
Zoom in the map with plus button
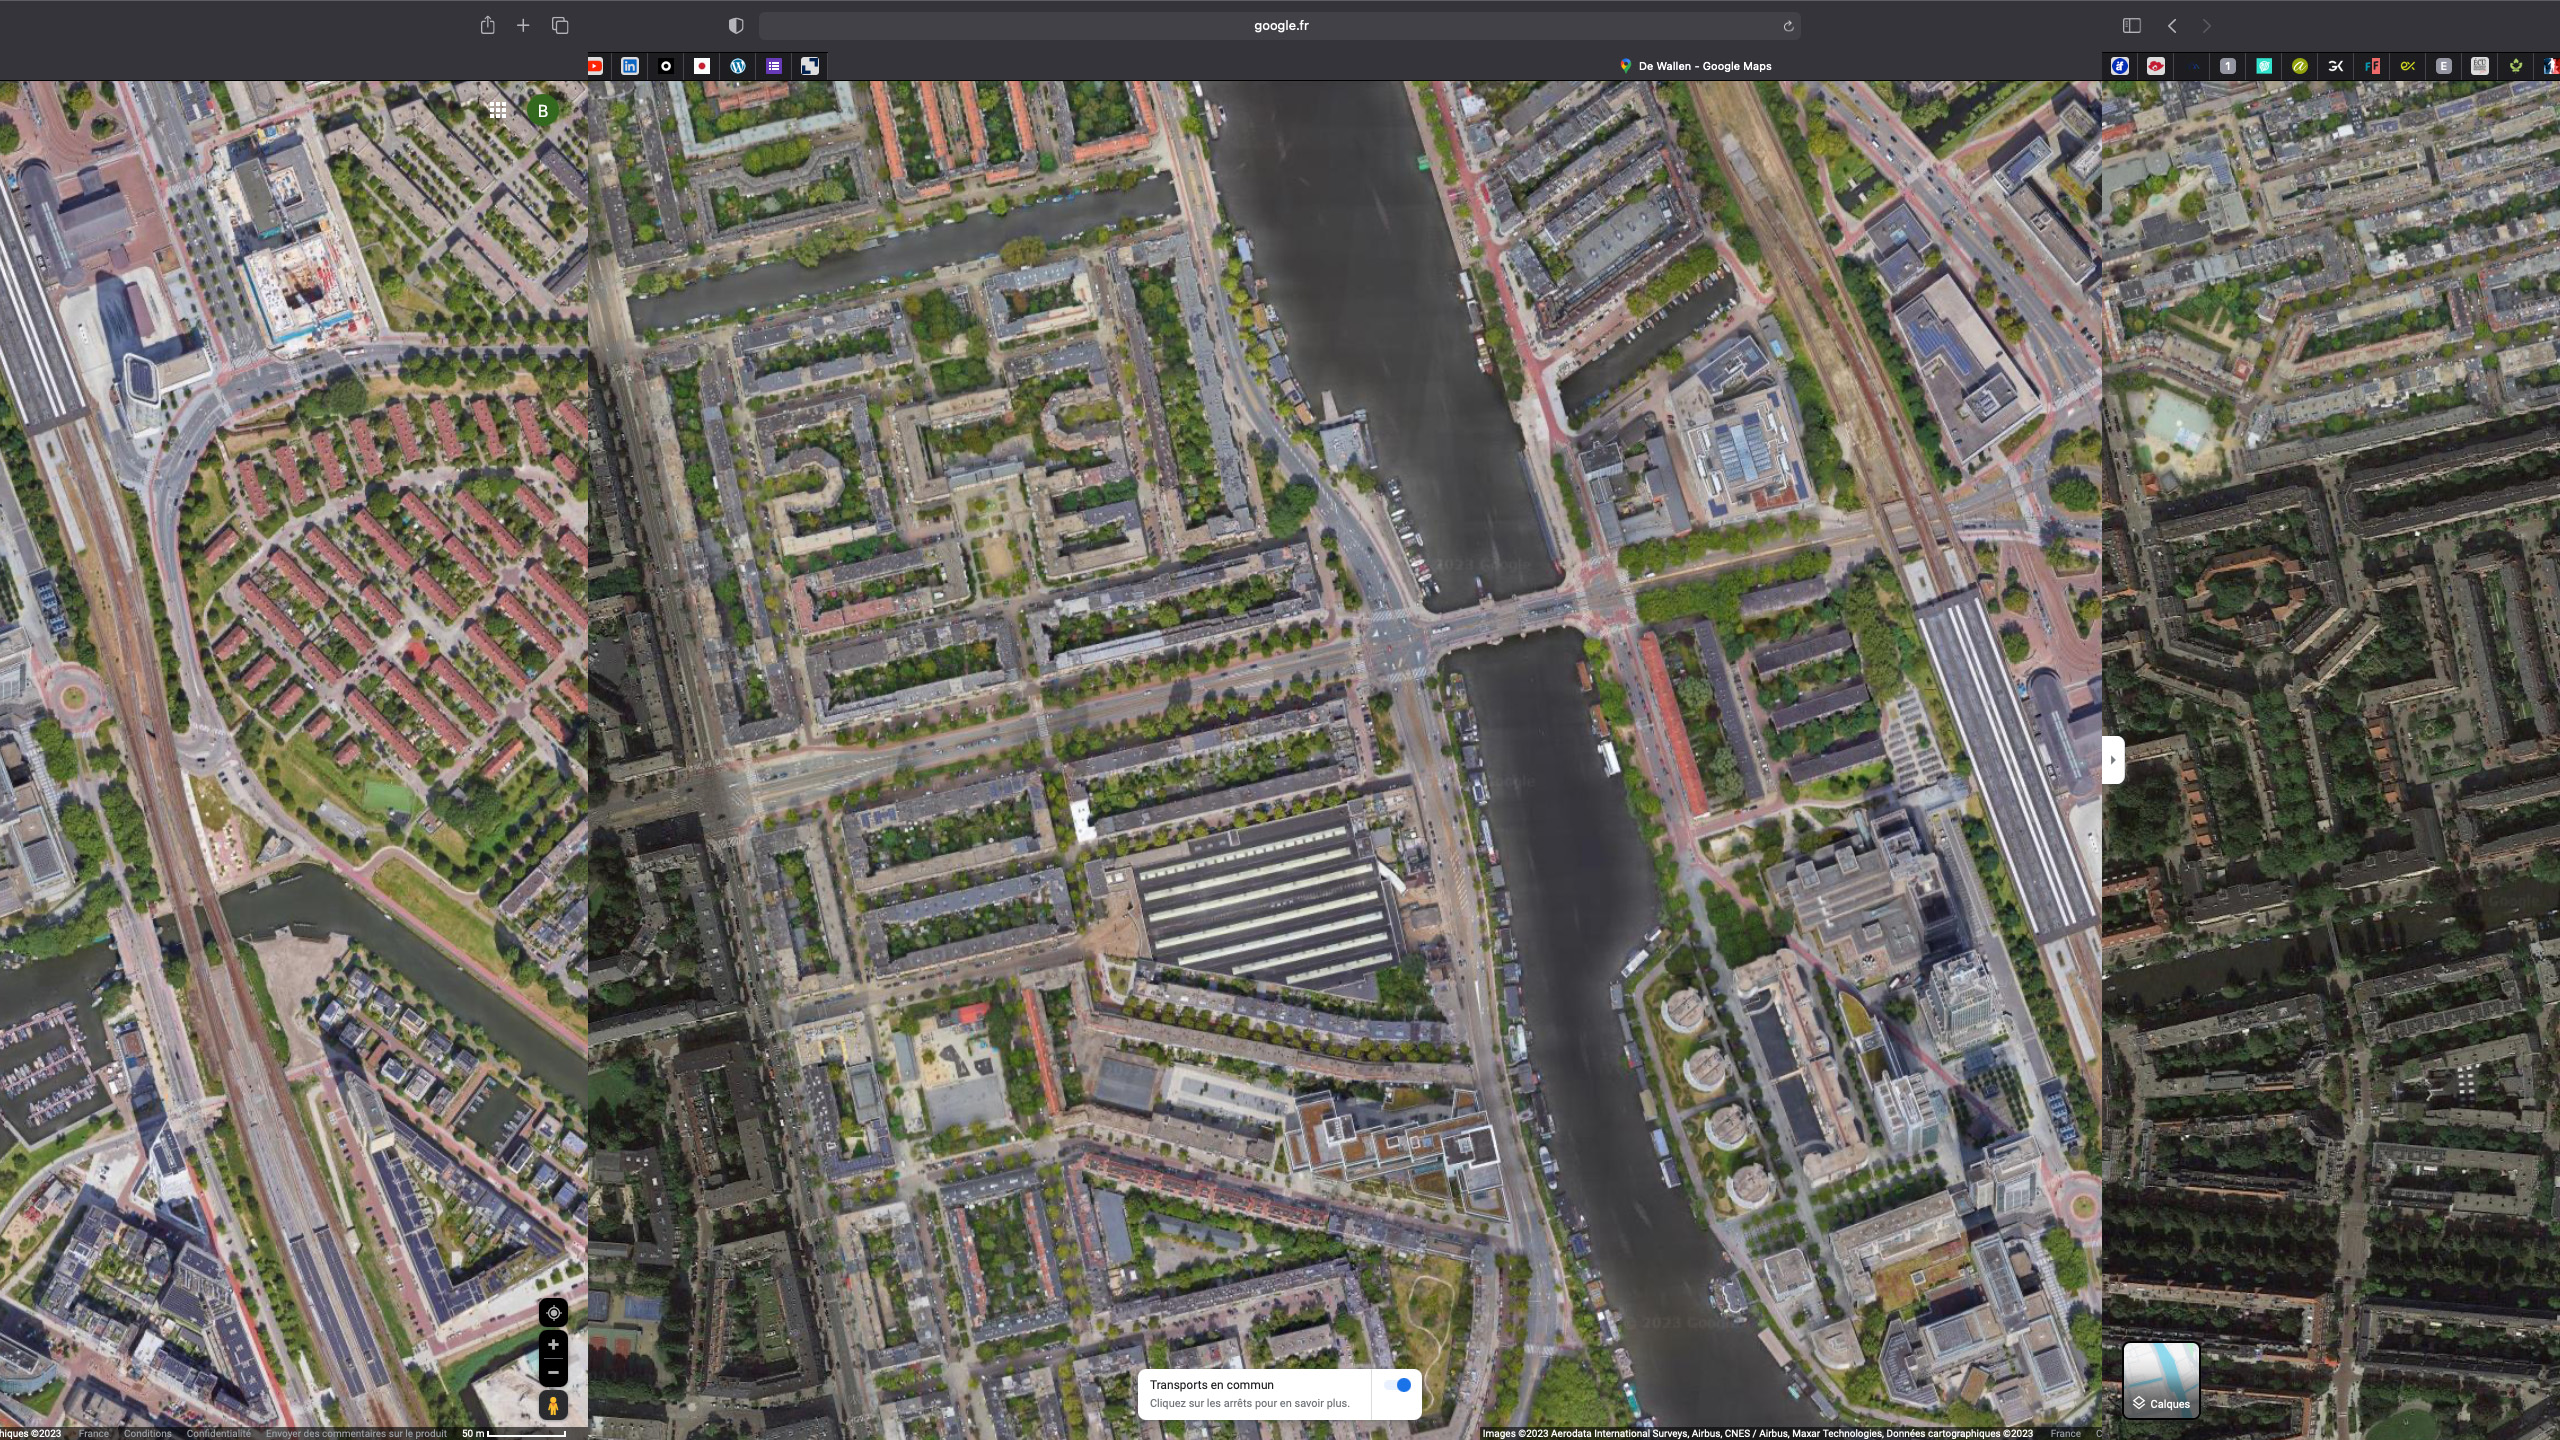pos(553,1345)
